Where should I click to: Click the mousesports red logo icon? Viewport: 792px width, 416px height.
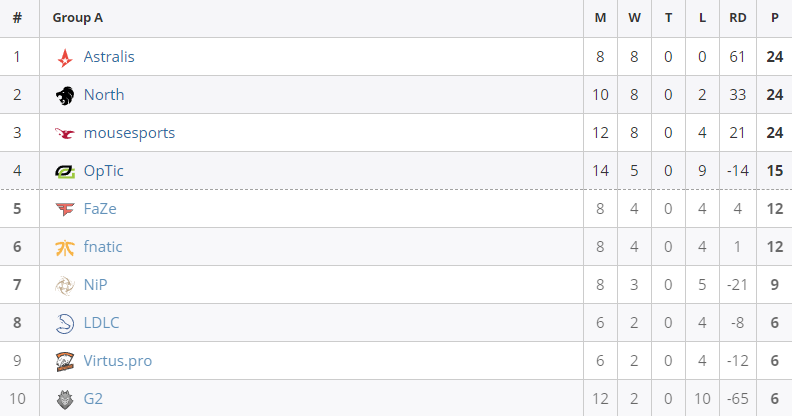click(65, 133)
